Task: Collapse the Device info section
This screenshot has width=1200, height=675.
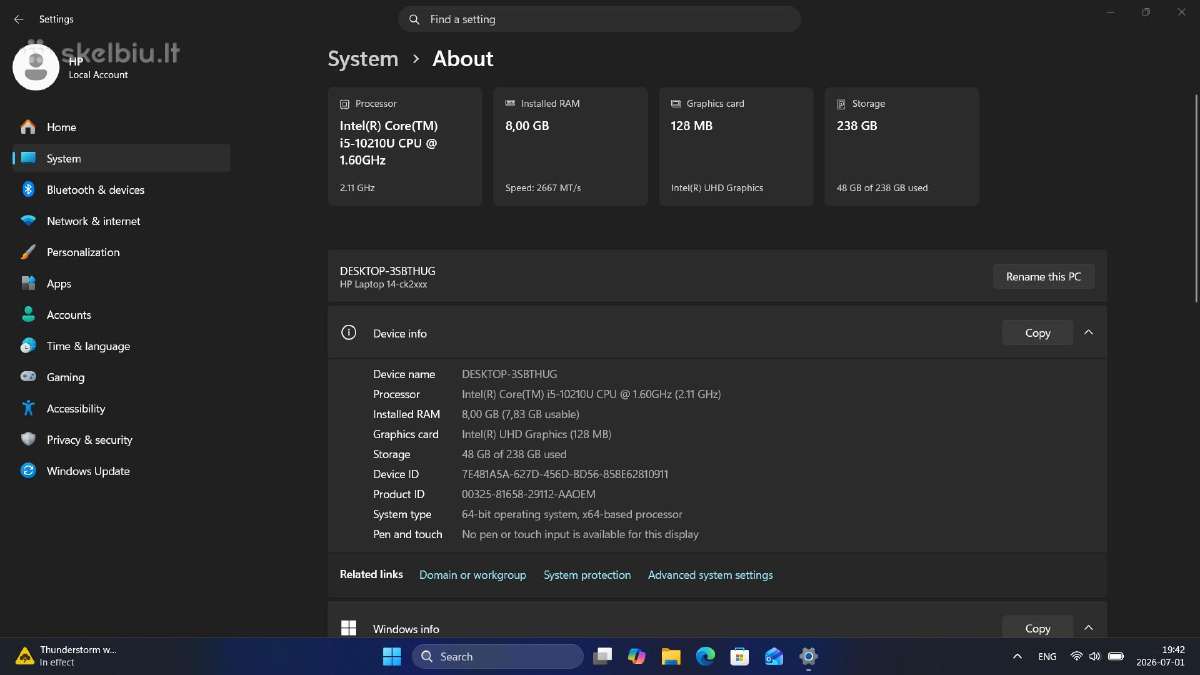Action: click(1089, 333)
